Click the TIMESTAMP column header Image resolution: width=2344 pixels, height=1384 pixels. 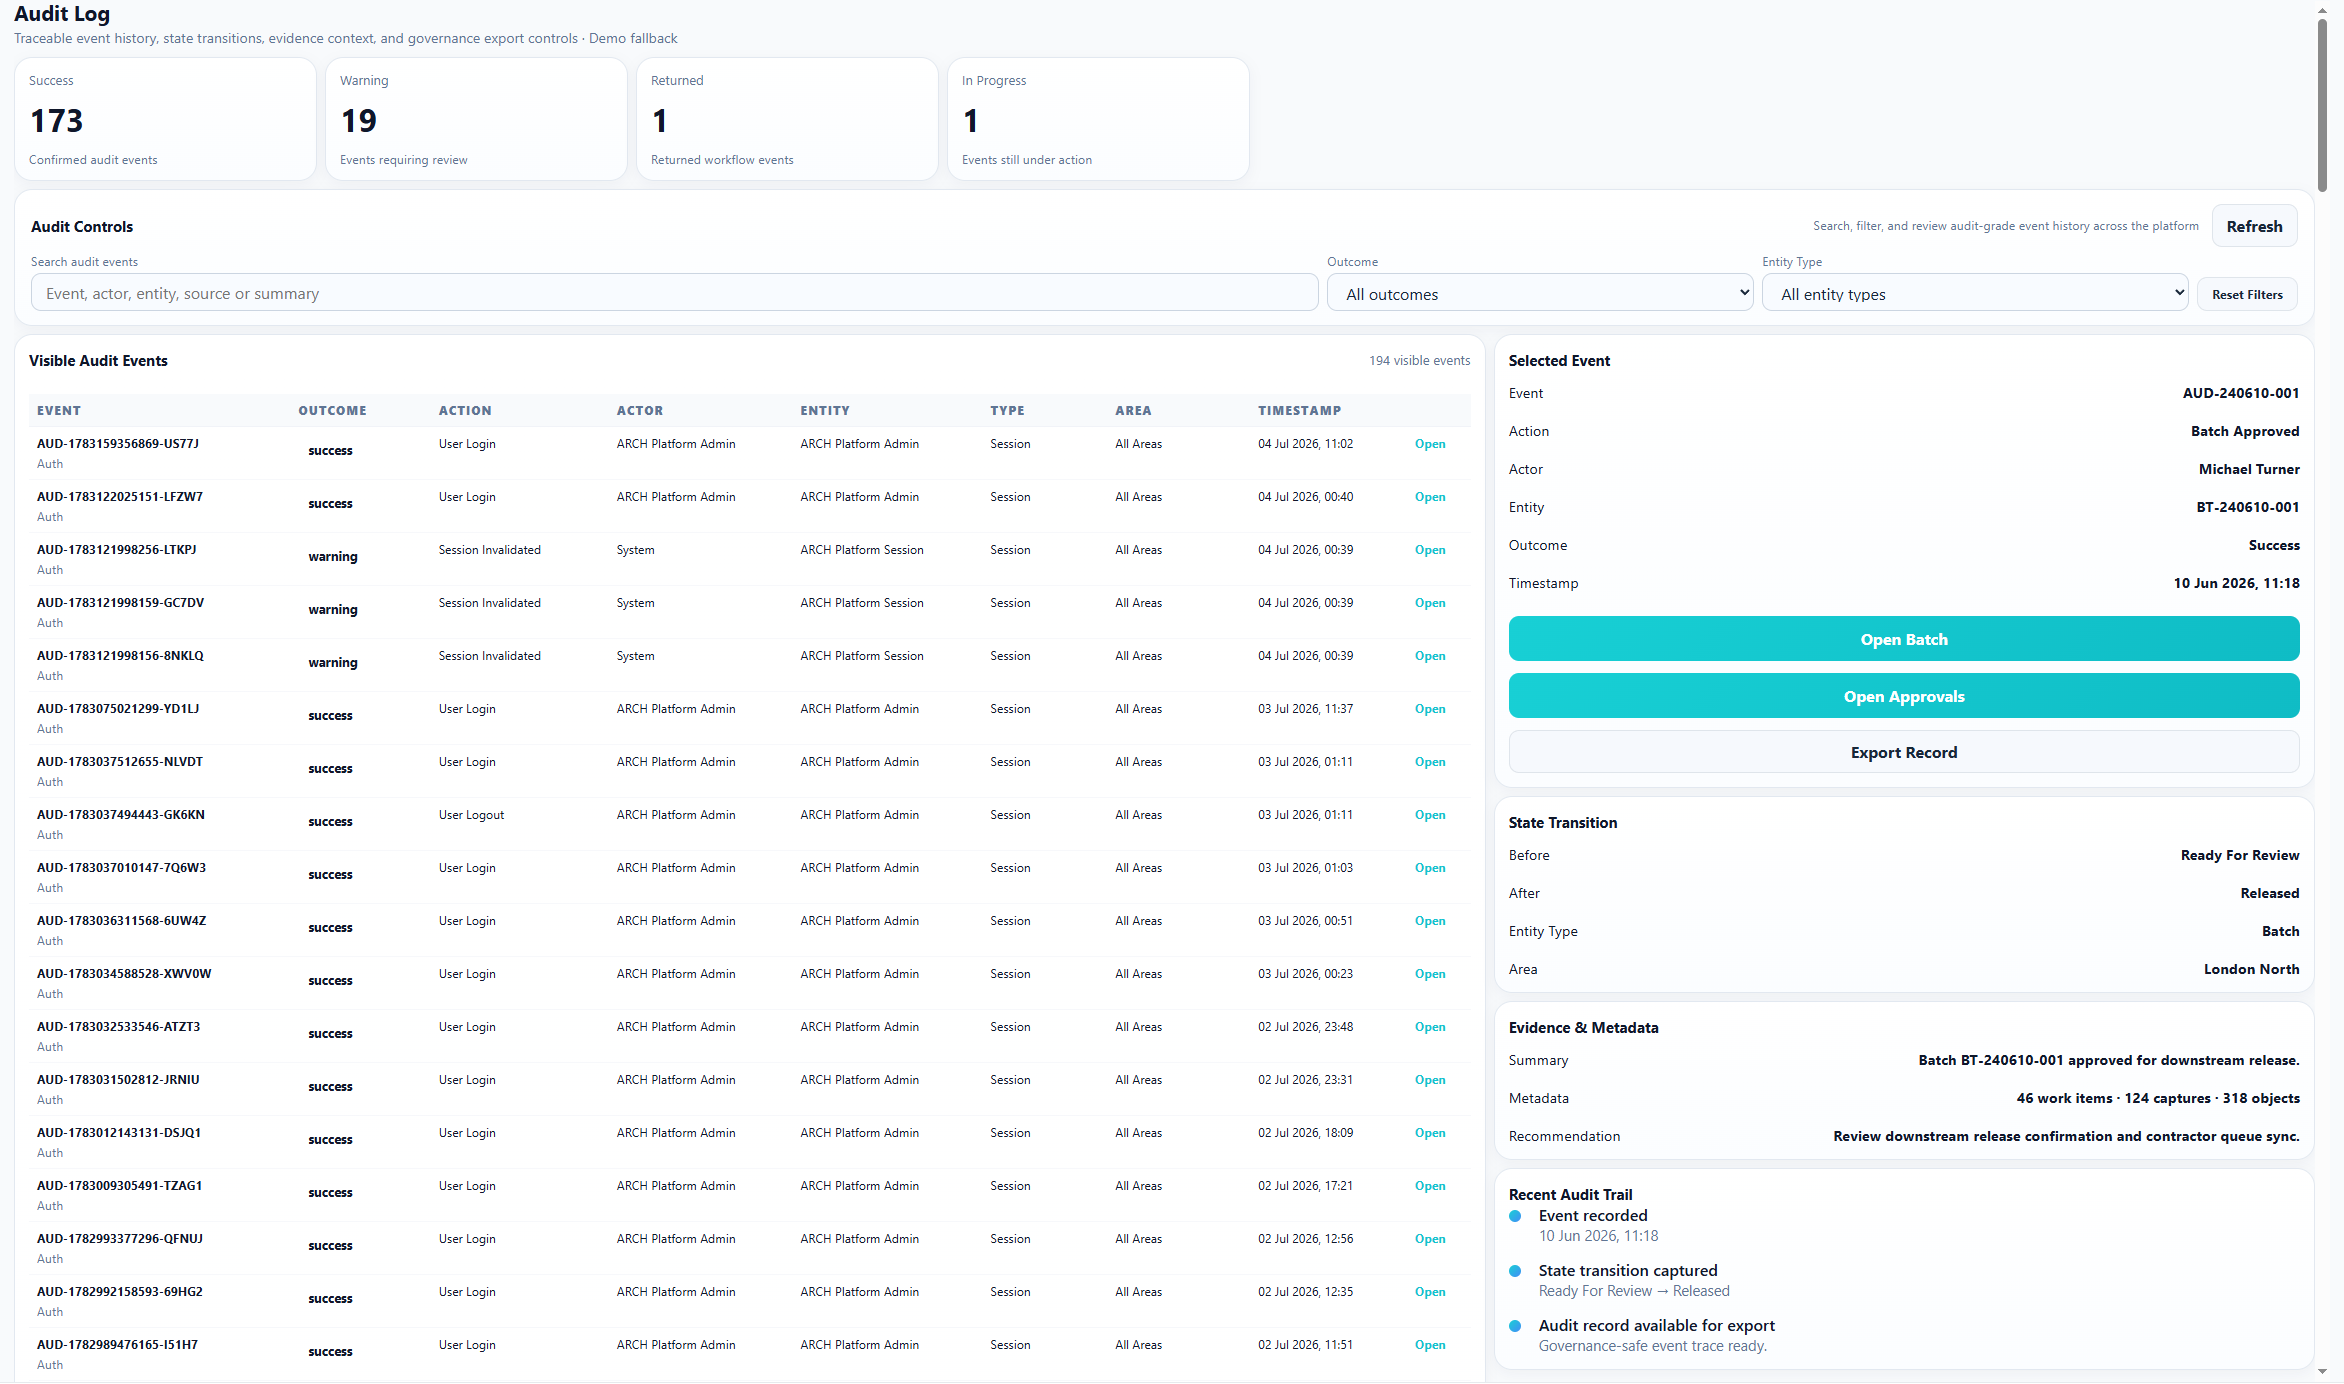[x=1300, y=411]
